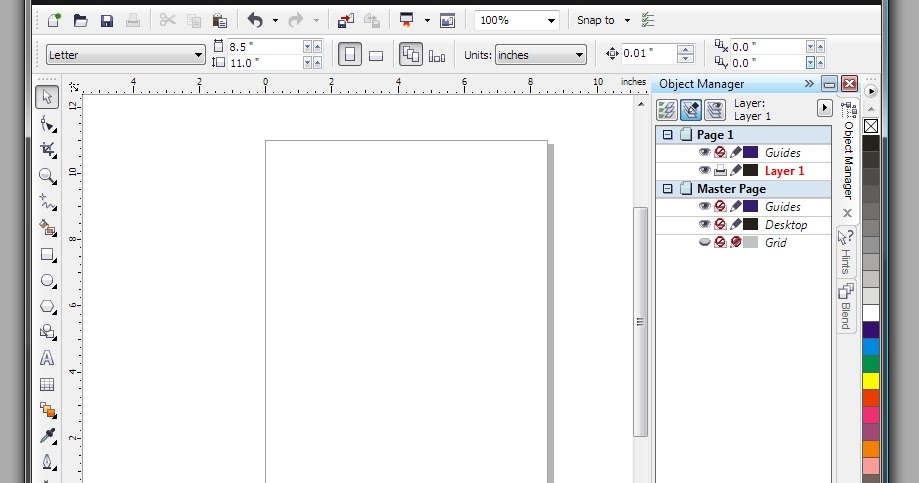The width and height of the screenshot is (919, 483).
Task: Select the Shape edit tool
Action: (x=47, y=124)
